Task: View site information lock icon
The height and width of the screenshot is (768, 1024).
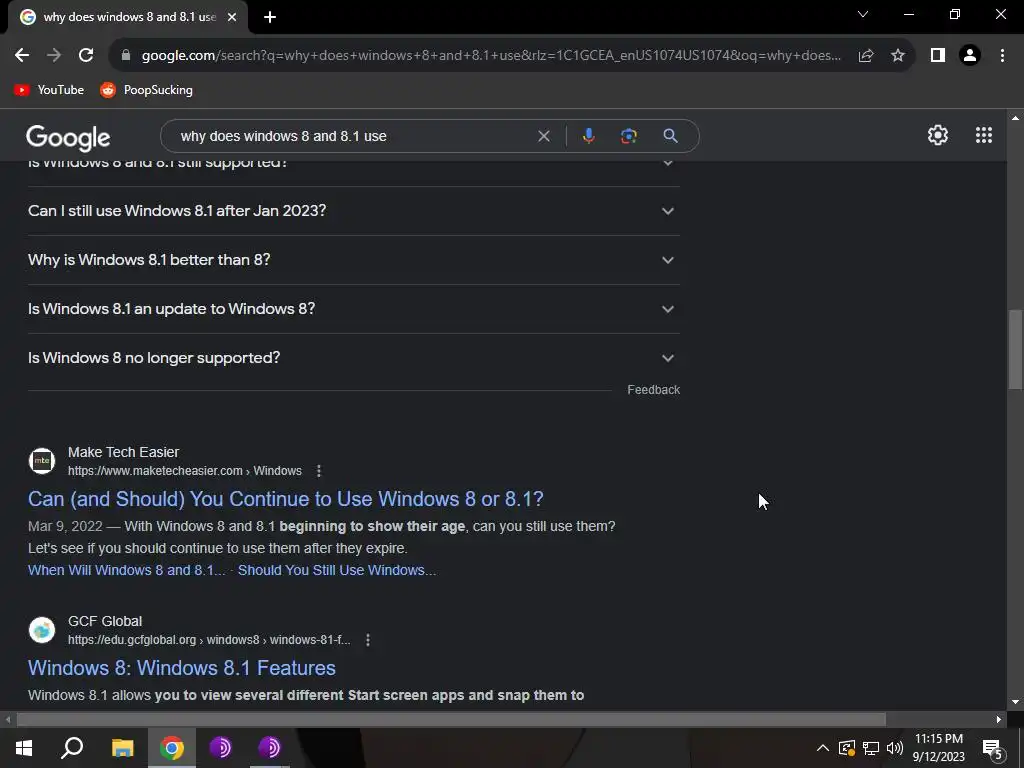Action: pyautogui.click(x=126, y=56)
